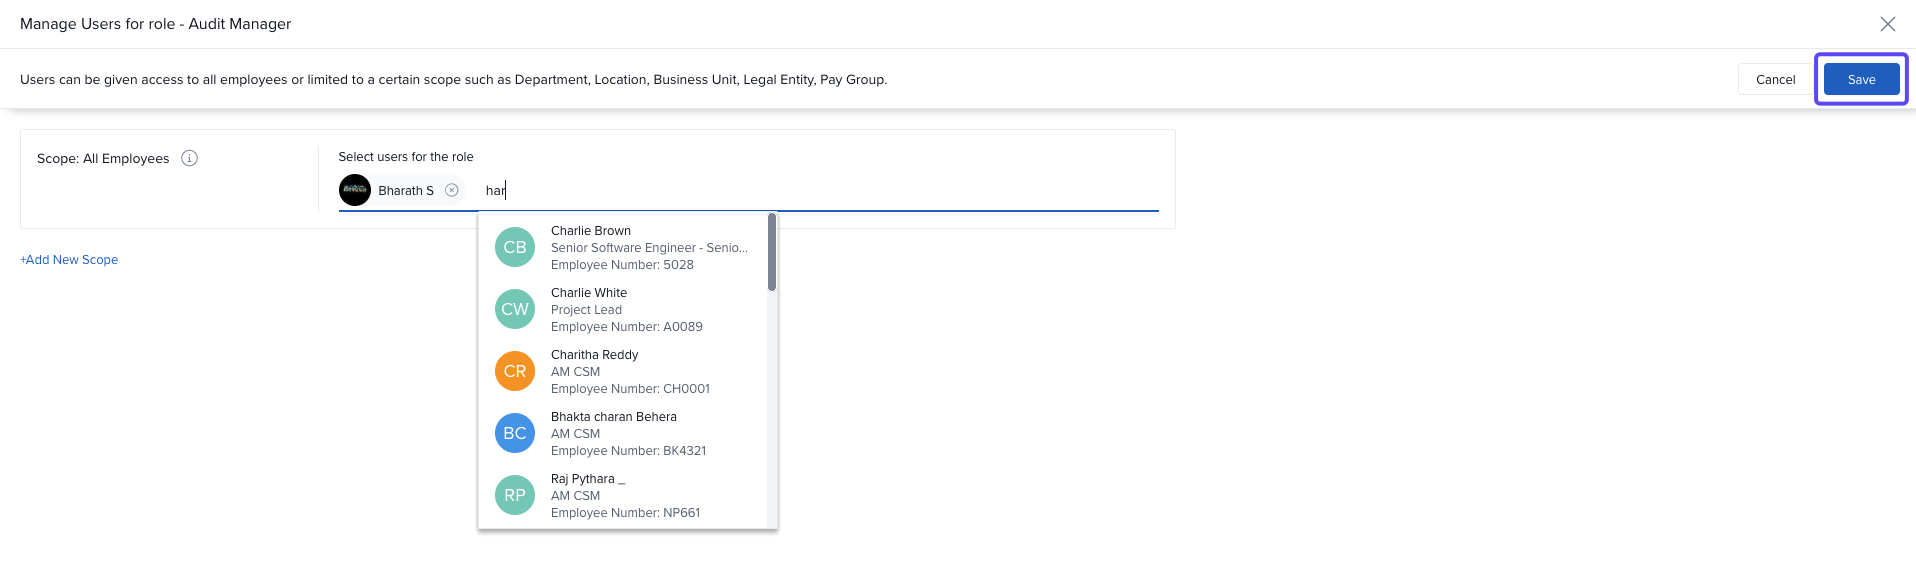Click the dropdown list scrollbar thumb
The width and height of the screenshot is (1916, 565).
772,252
